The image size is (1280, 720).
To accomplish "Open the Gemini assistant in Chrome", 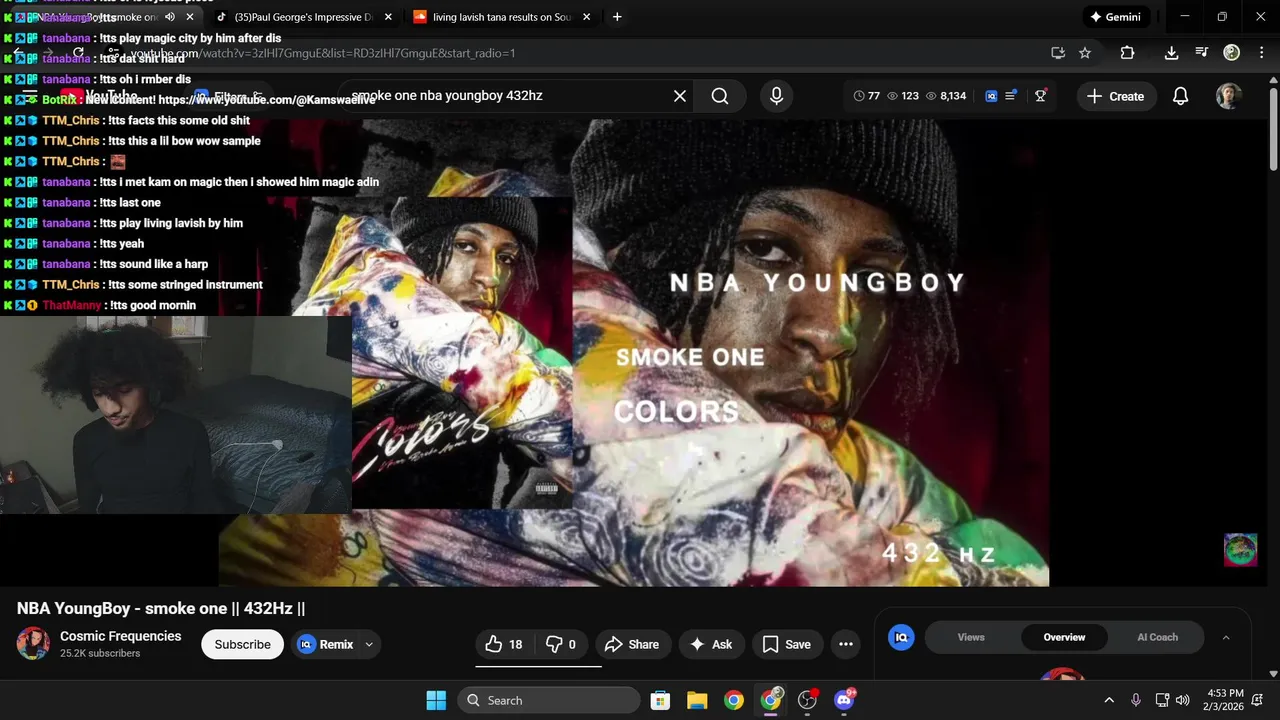I will tap(1115, 17).
